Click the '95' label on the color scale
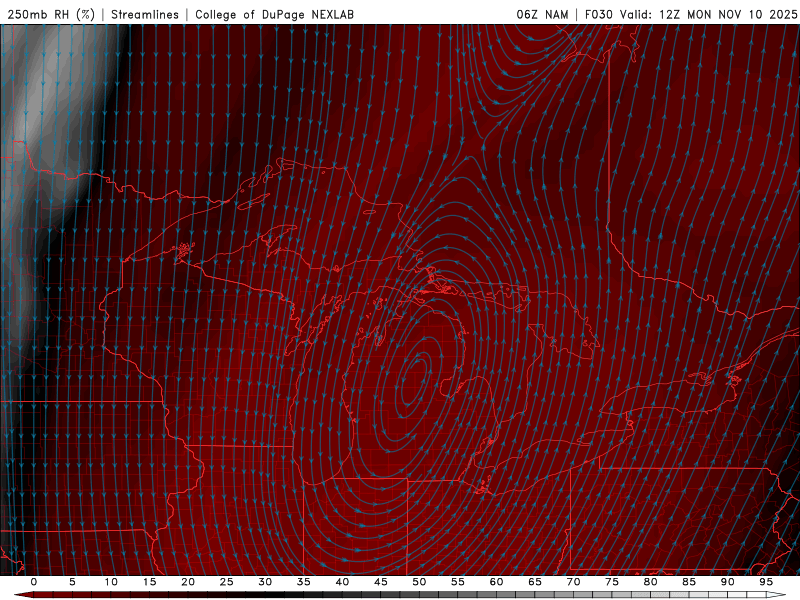The image size is (800, 600). (x=766, y=582)
